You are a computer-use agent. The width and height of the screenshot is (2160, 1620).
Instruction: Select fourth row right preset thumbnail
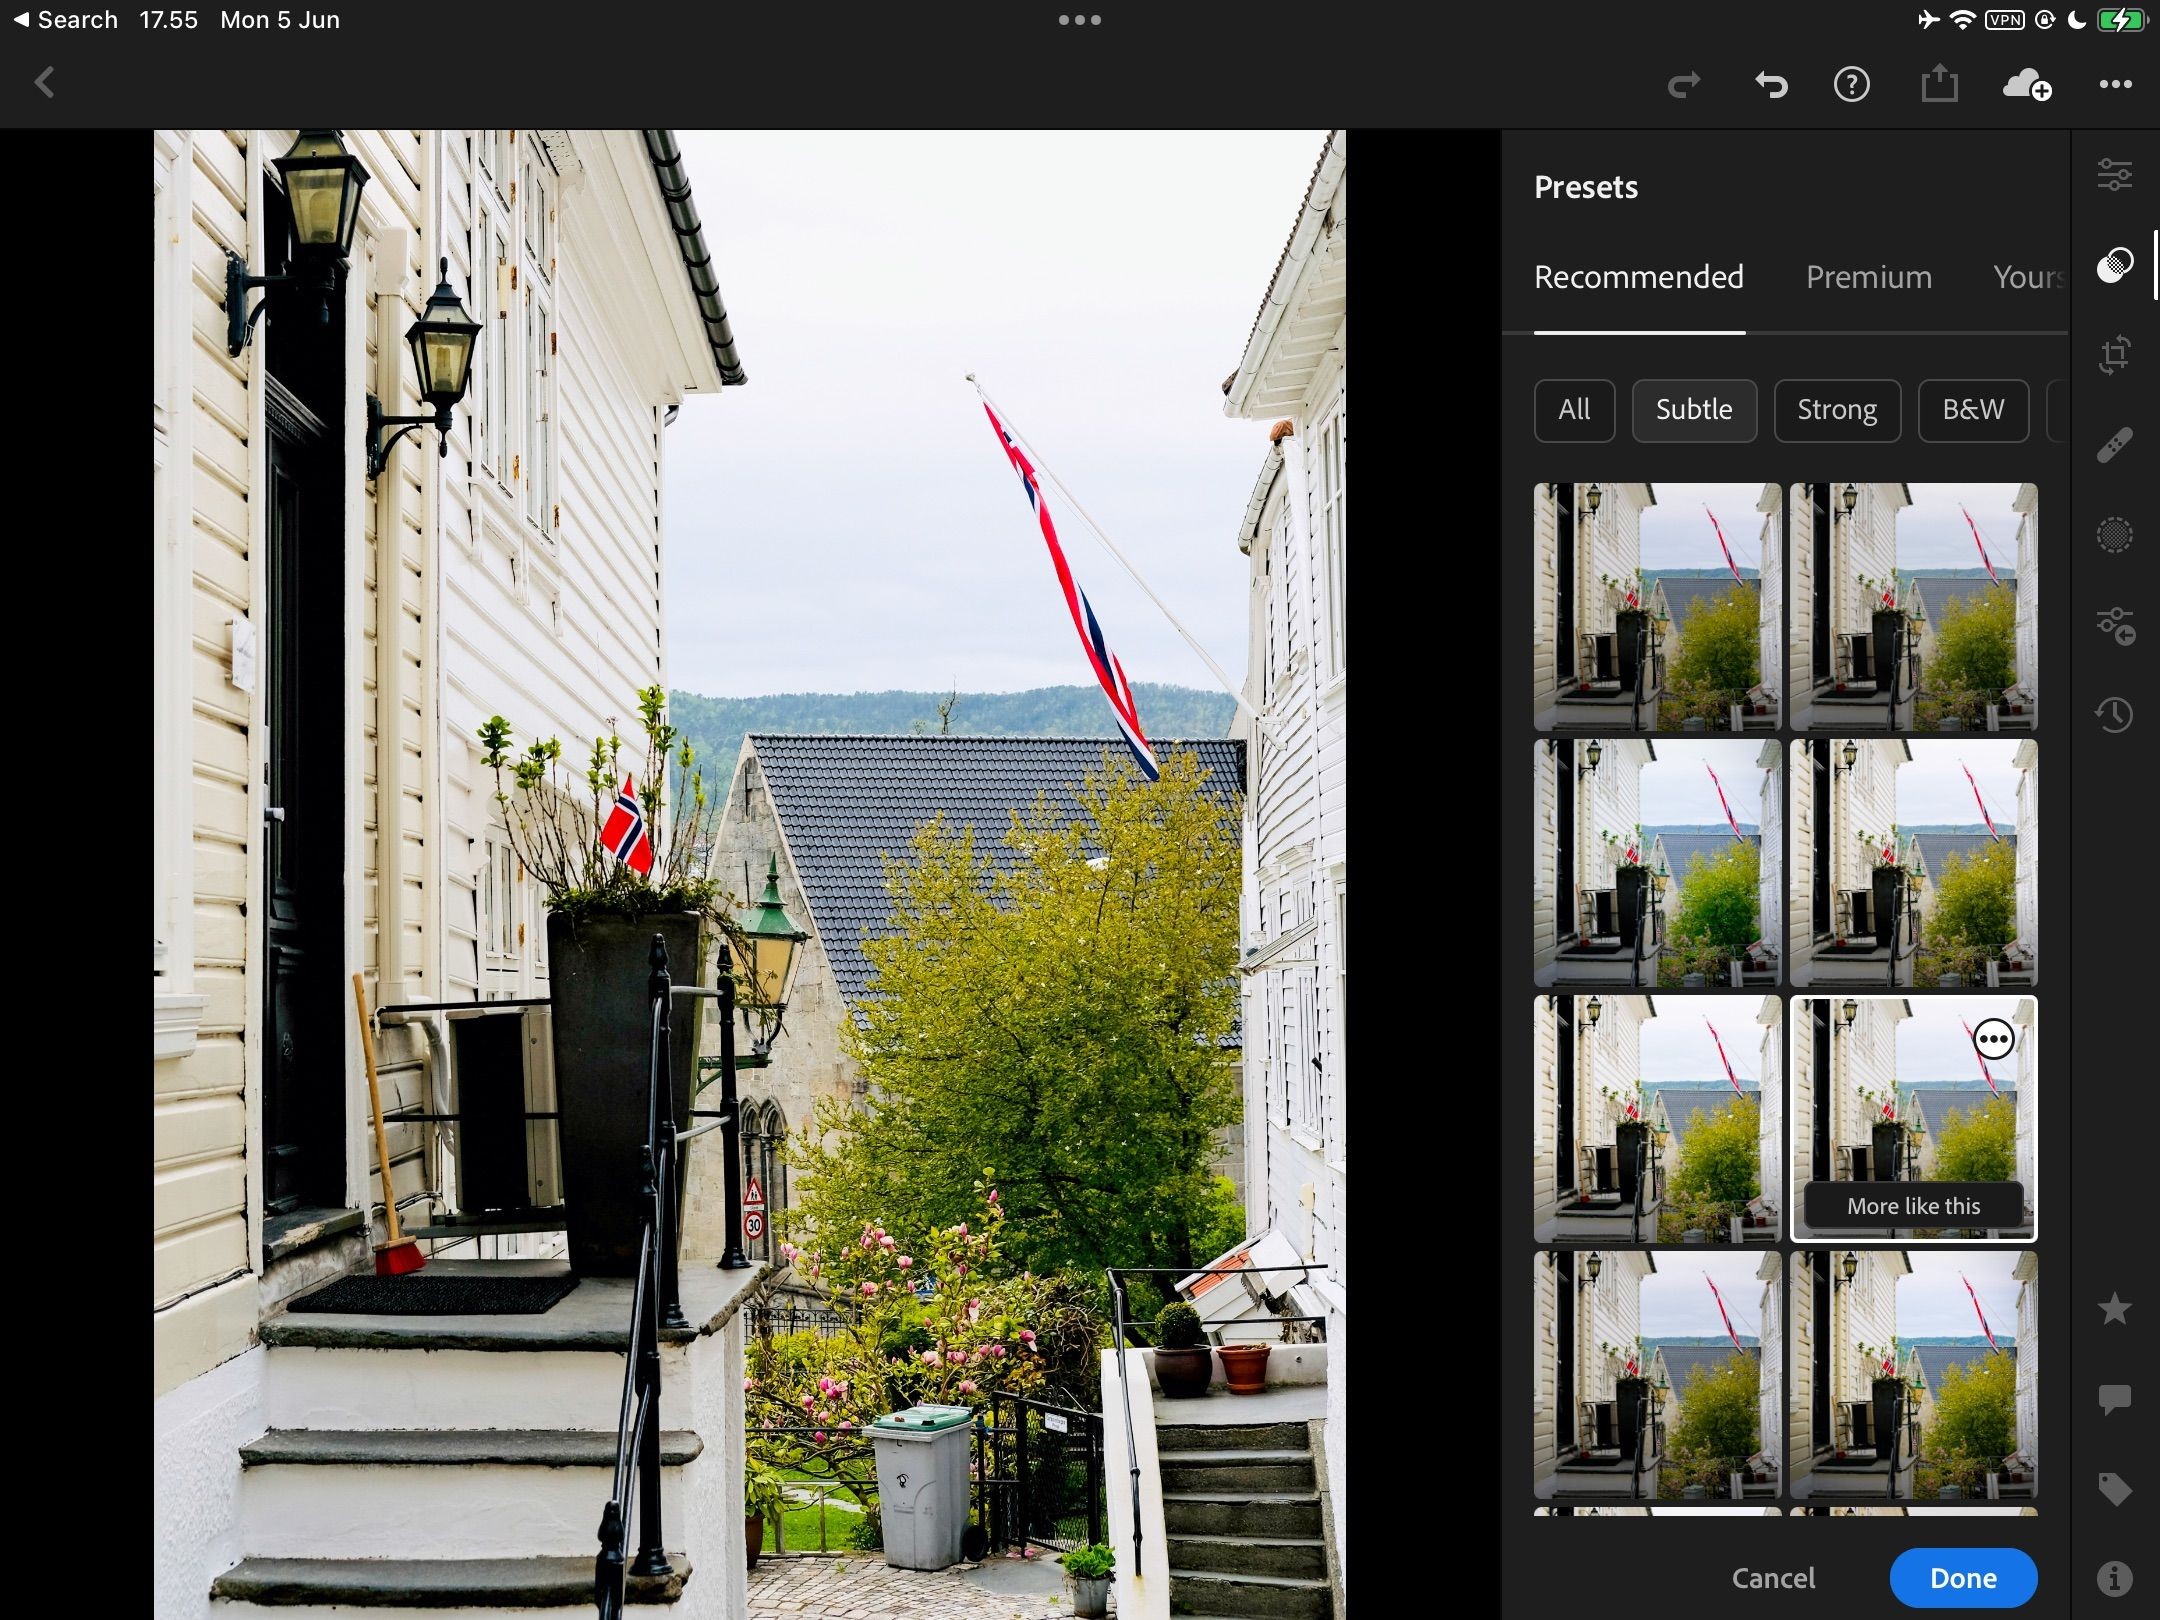(1913, 1375)
